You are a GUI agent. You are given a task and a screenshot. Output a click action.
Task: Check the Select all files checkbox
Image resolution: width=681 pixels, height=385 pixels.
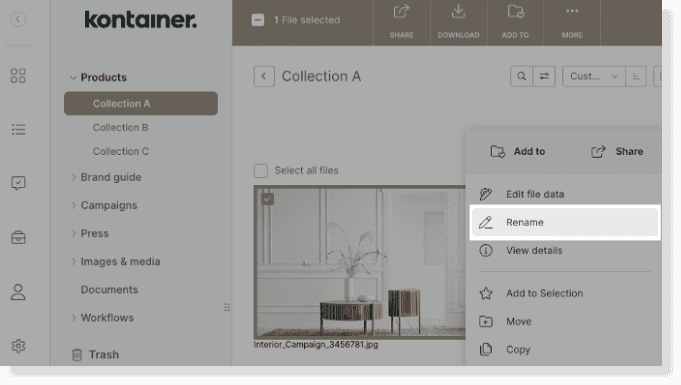tap(261, 170)
